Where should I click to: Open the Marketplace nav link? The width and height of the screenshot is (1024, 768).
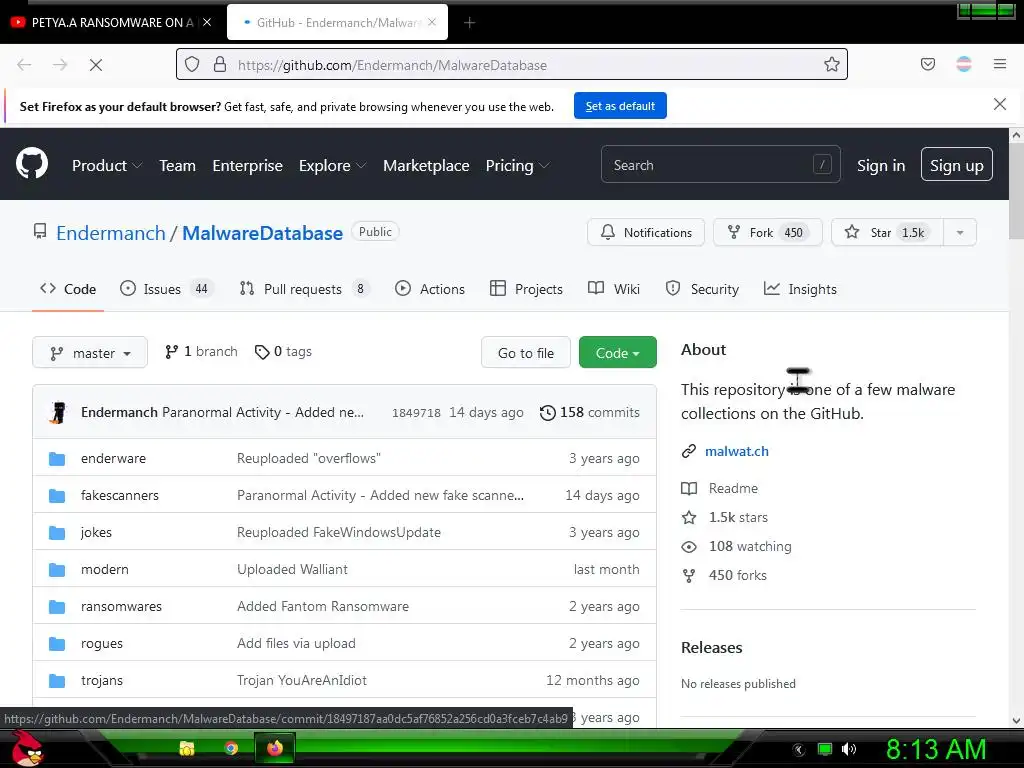(x=426, y=165)
